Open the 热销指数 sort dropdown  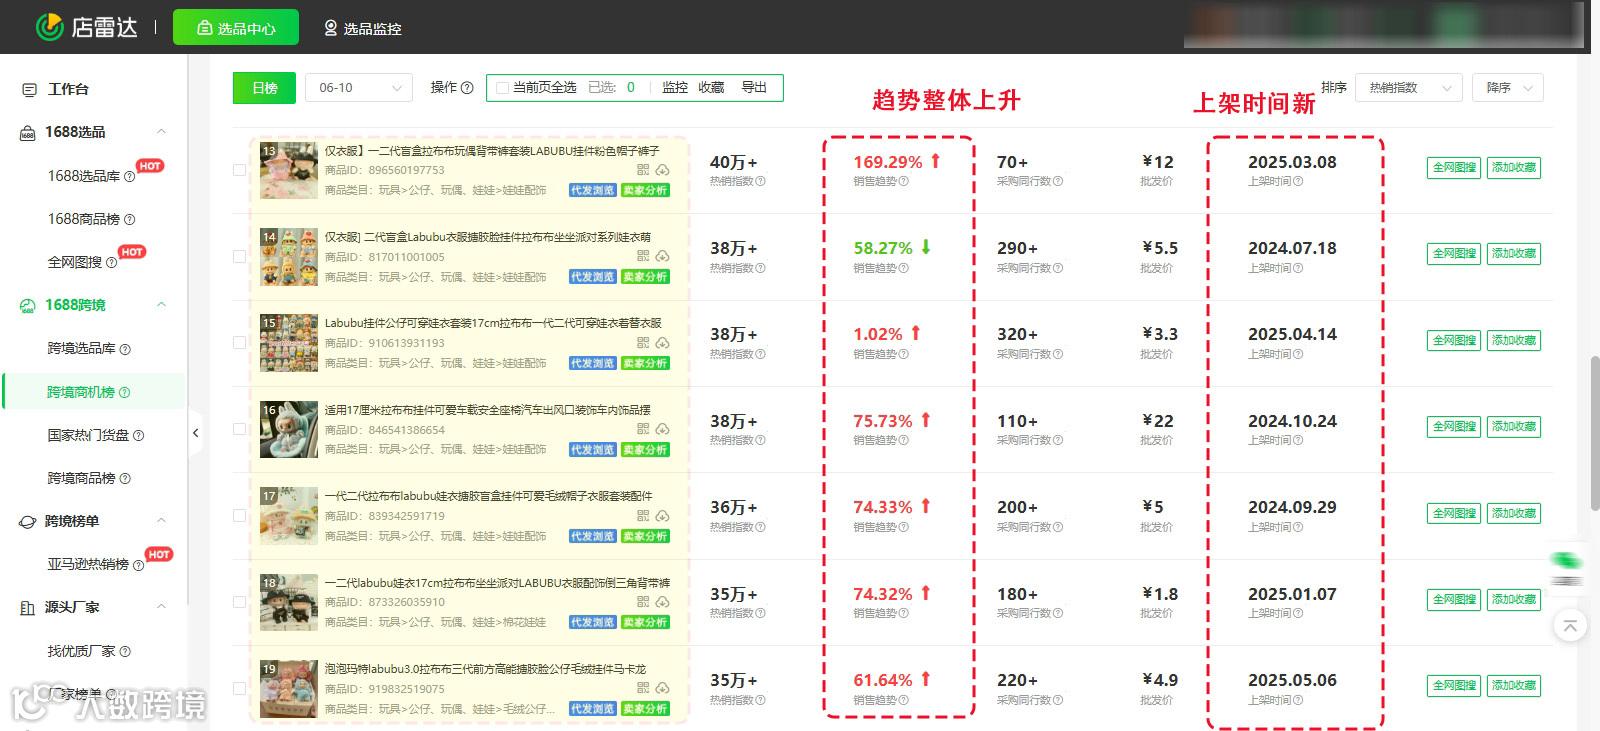point(1409,88)
